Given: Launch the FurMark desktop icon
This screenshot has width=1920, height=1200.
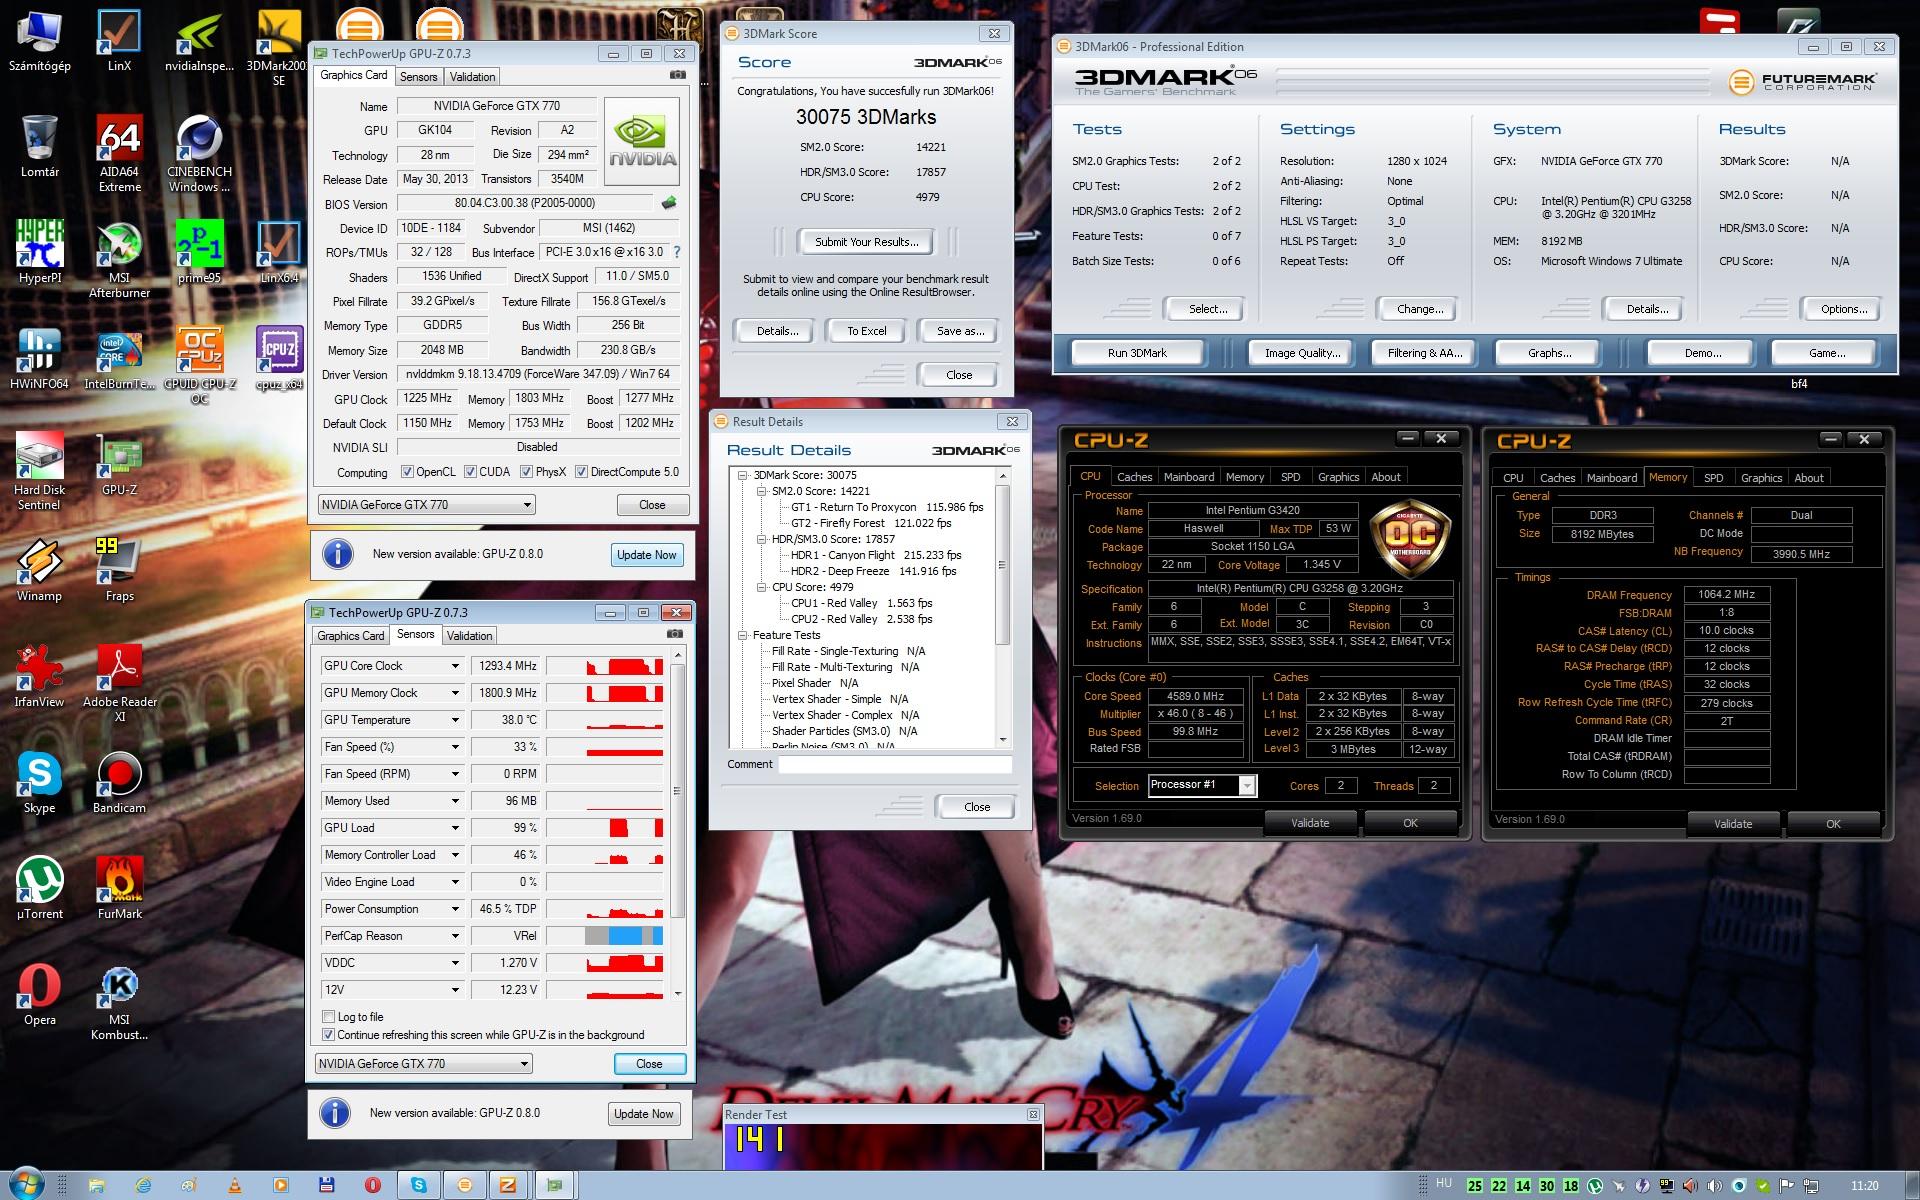Looking at the screenshot, I should point(119,888).
